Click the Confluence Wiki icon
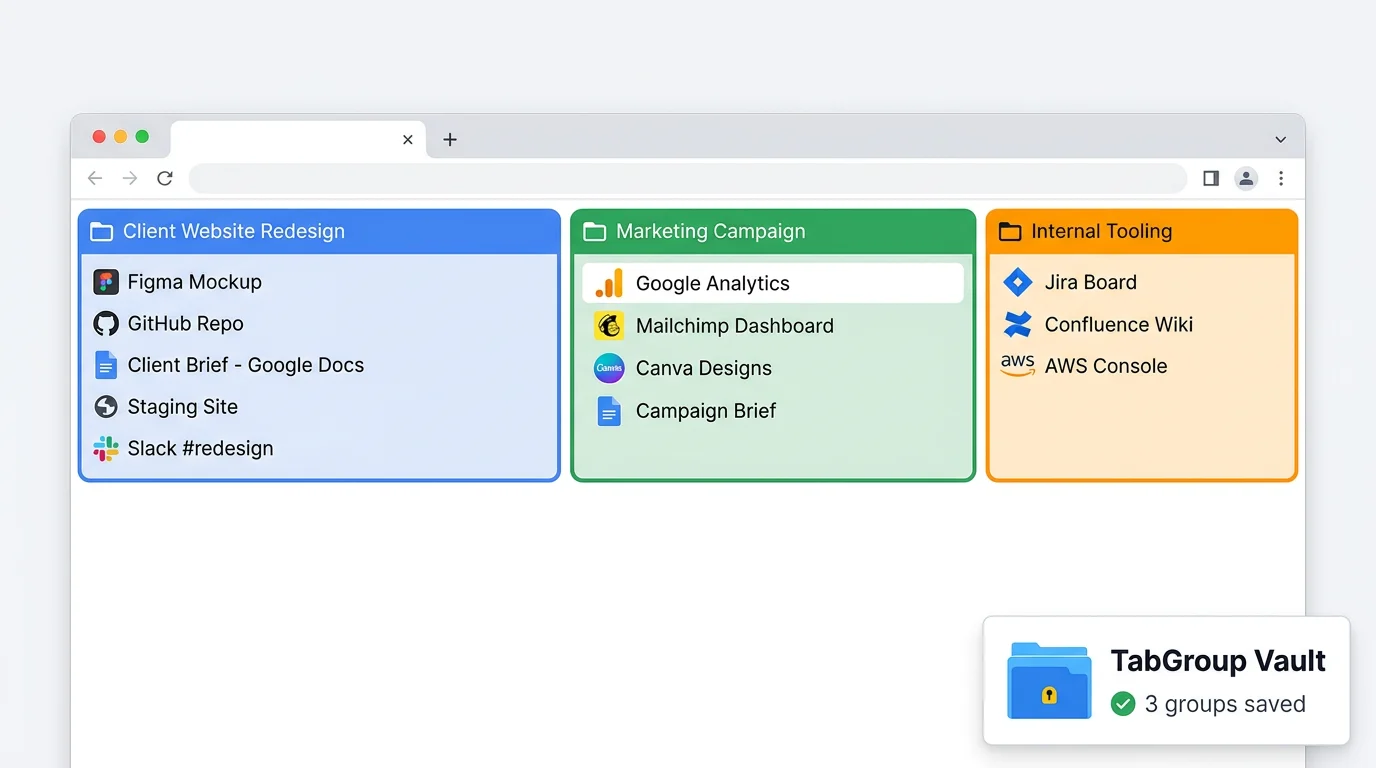 coord(1016,324)
